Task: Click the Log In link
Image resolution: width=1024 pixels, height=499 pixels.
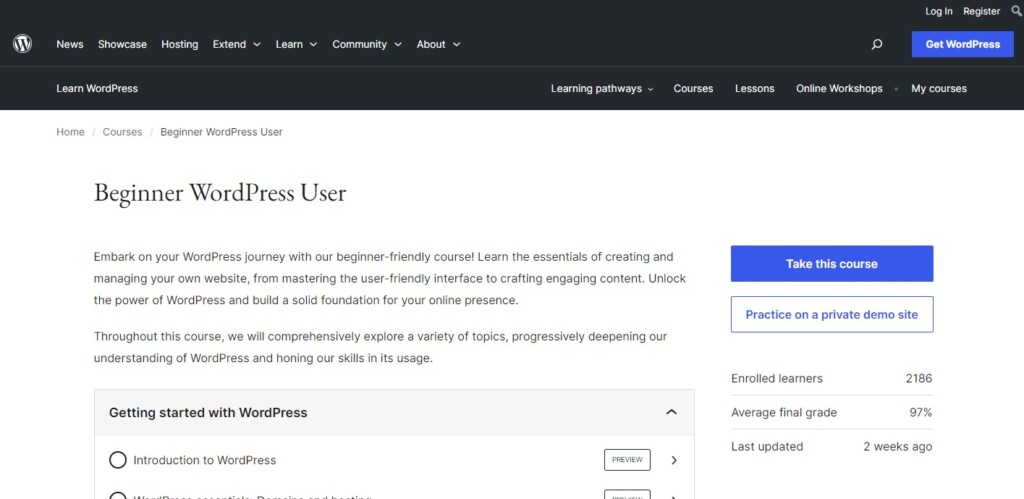Action: [x=938, y=11]
